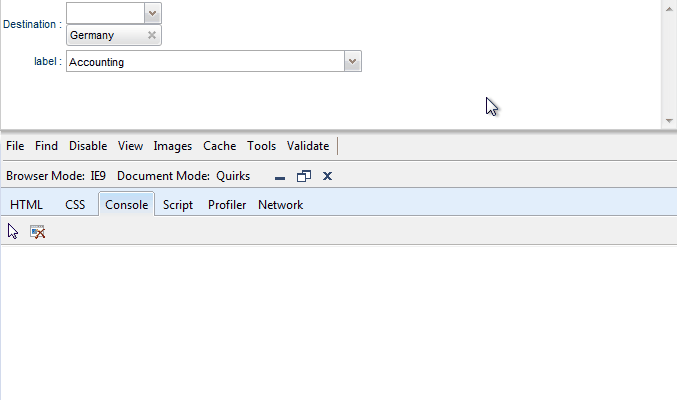Open the Images menu
Viewport: 677px width, 400px height.
click(173, 146)
